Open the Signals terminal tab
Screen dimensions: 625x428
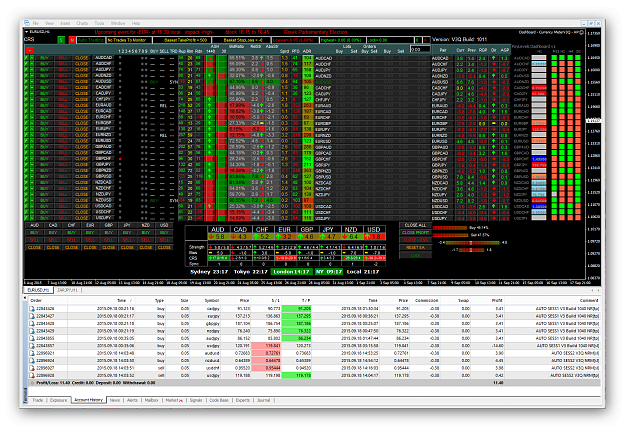click(196, 400)
